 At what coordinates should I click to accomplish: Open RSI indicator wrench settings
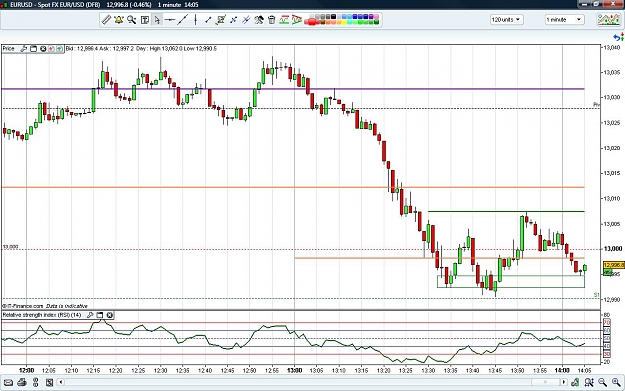[x=90, y=315]
